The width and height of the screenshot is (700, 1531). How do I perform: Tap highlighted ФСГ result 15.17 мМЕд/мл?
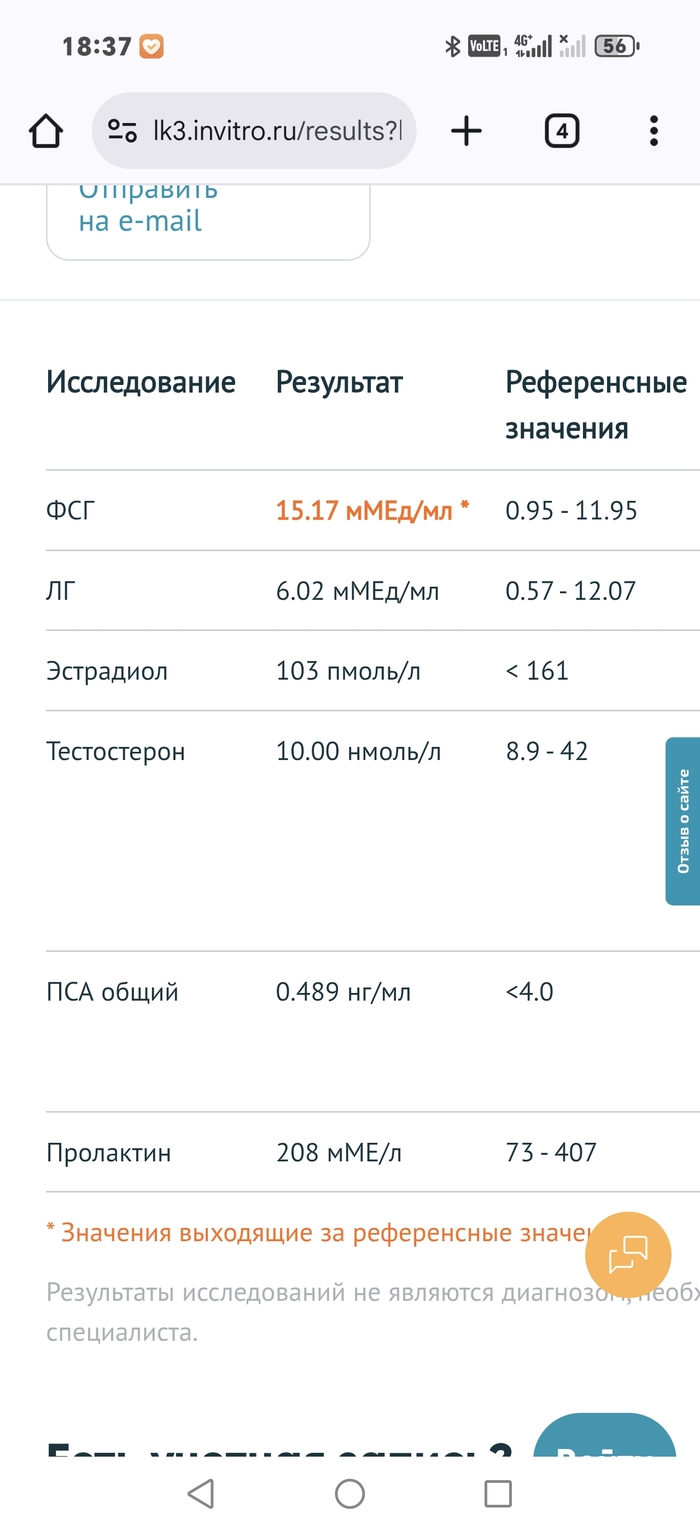pyautogui.click(x=372, y=511)
